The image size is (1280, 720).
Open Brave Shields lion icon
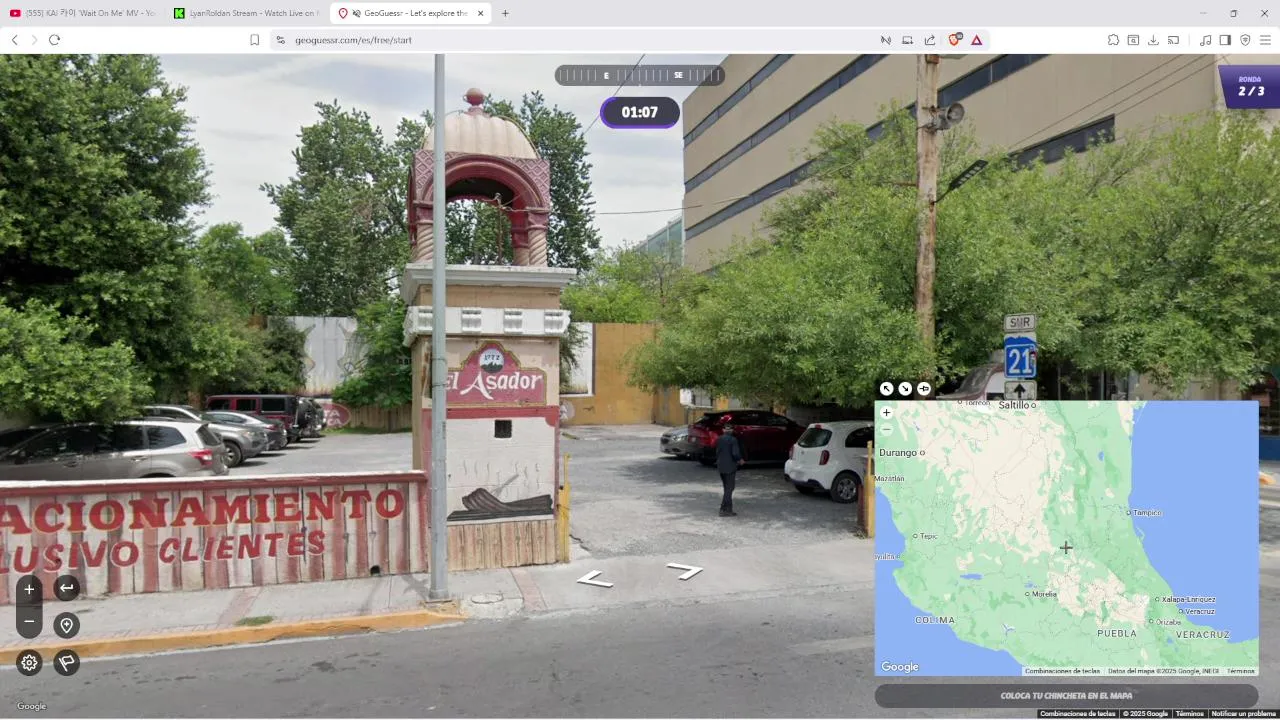pyautogui.click(x=954, y=40)
